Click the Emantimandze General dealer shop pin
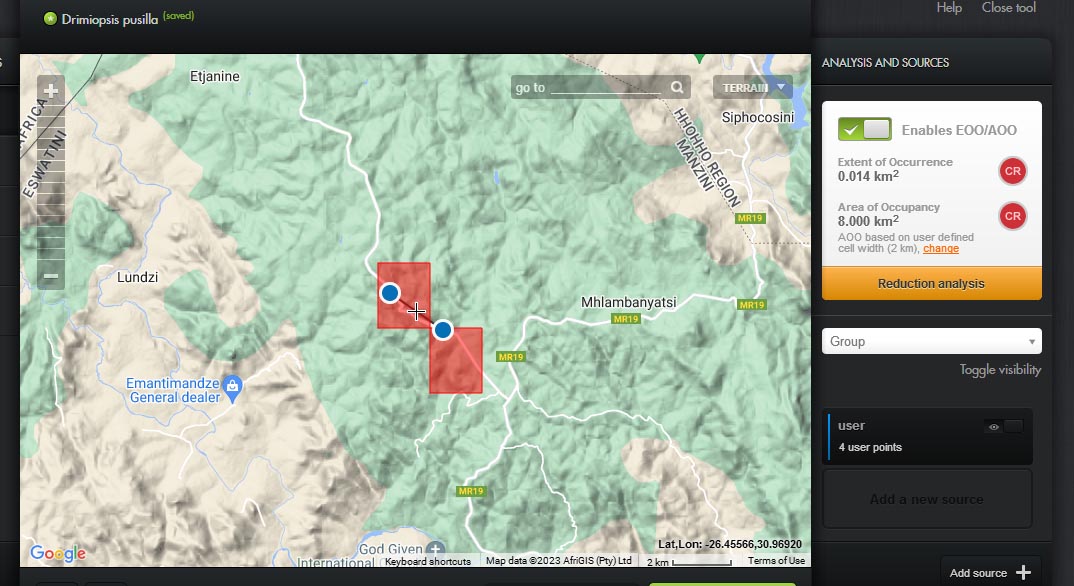 coord(232,385)
